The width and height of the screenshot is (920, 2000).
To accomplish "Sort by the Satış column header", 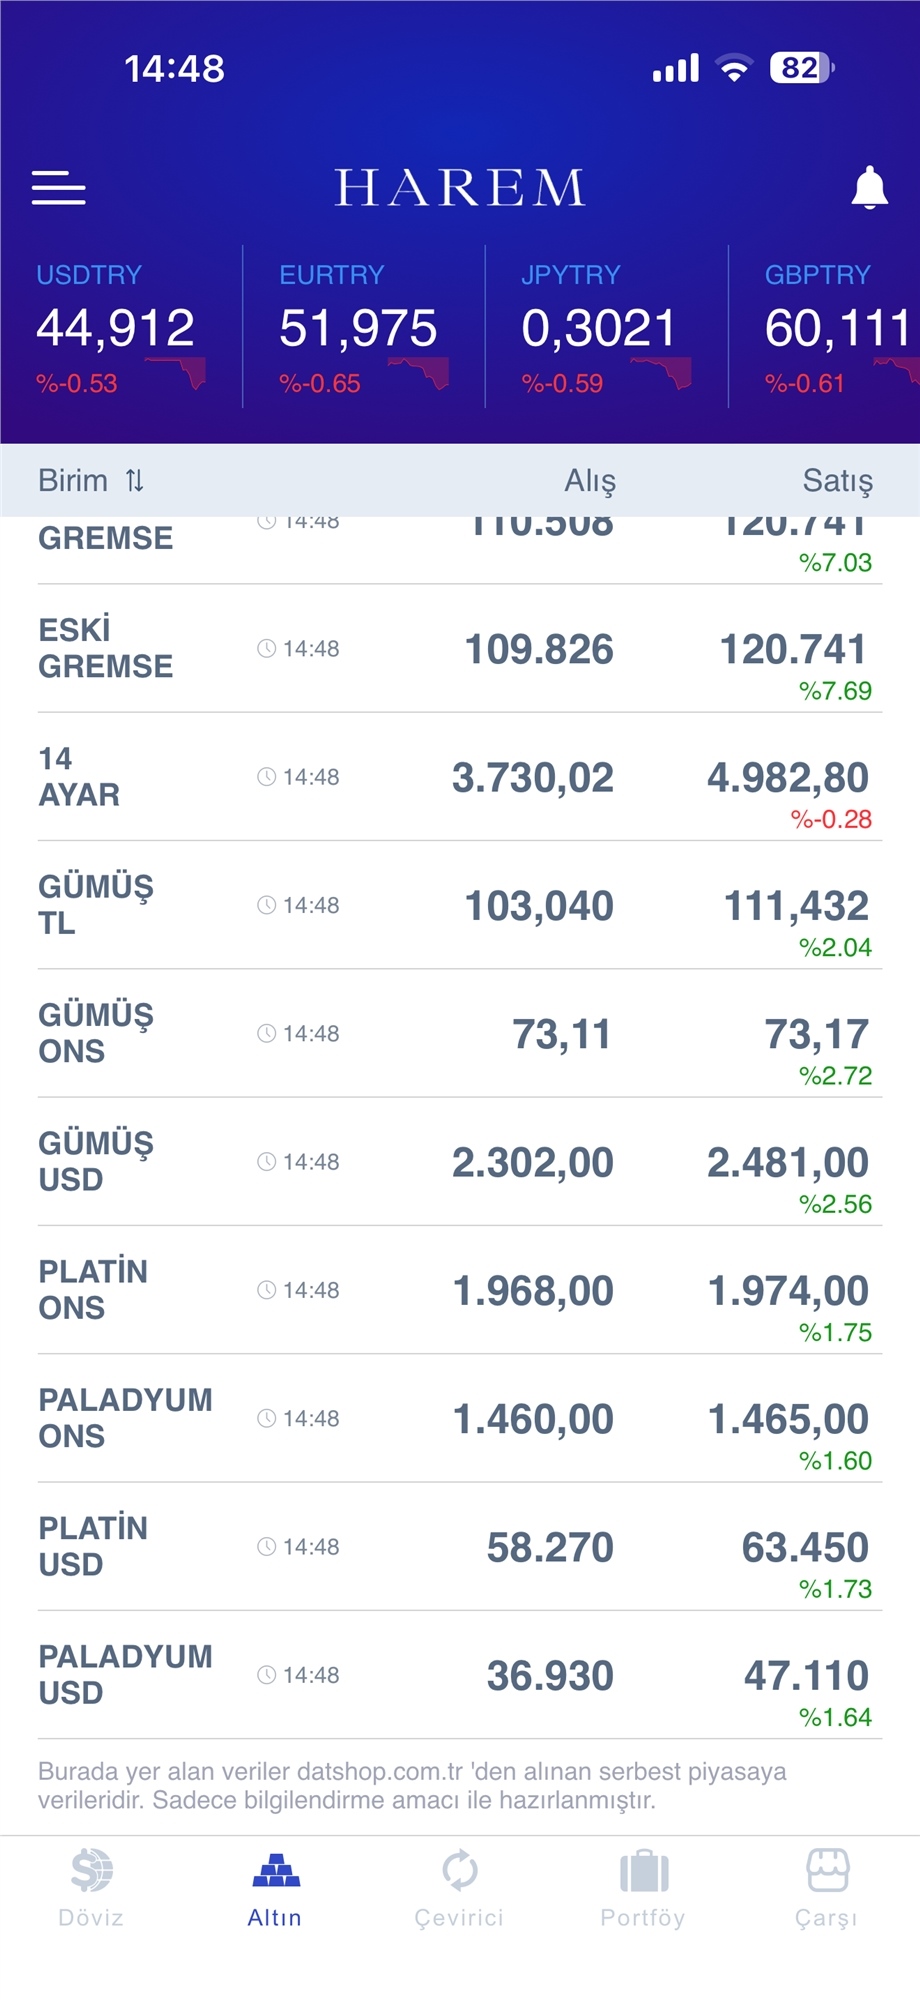I will point(837,481).
